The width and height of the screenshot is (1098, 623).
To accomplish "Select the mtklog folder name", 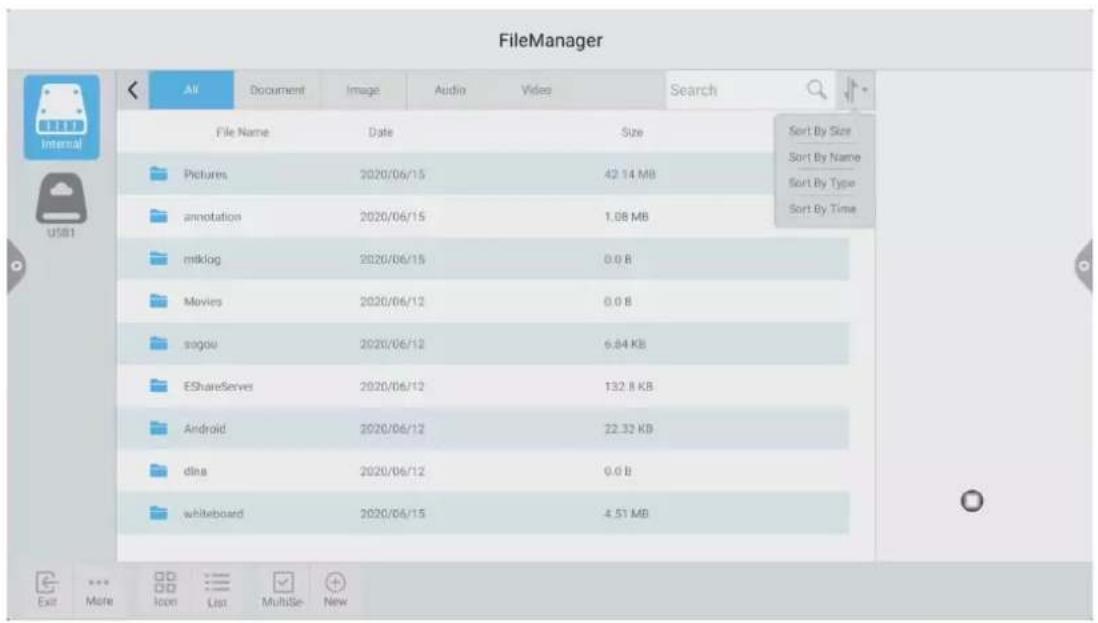I will 202,259.
